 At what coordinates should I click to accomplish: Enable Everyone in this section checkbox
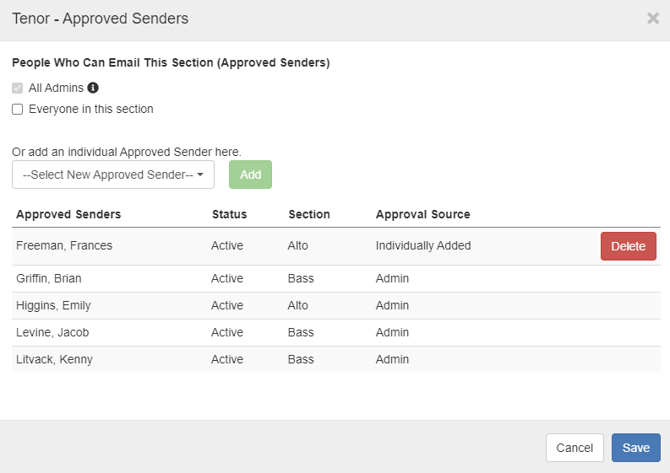(18, 109)
